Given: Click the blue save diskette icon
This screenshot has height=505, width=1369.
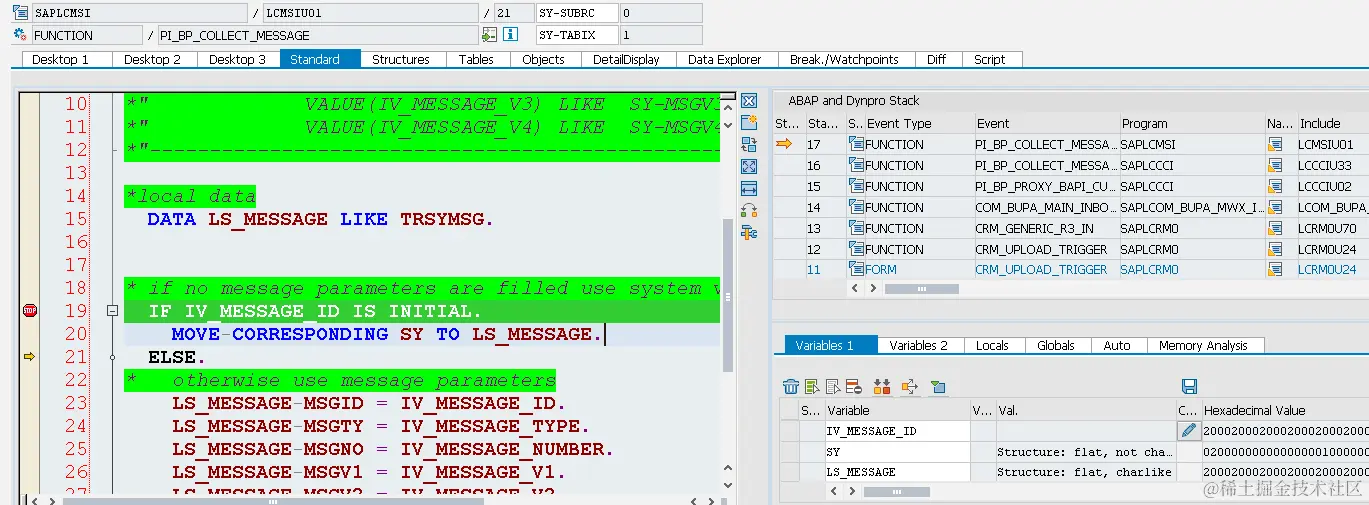Looking at the screenshot, I should click(x=1189, y=387).
